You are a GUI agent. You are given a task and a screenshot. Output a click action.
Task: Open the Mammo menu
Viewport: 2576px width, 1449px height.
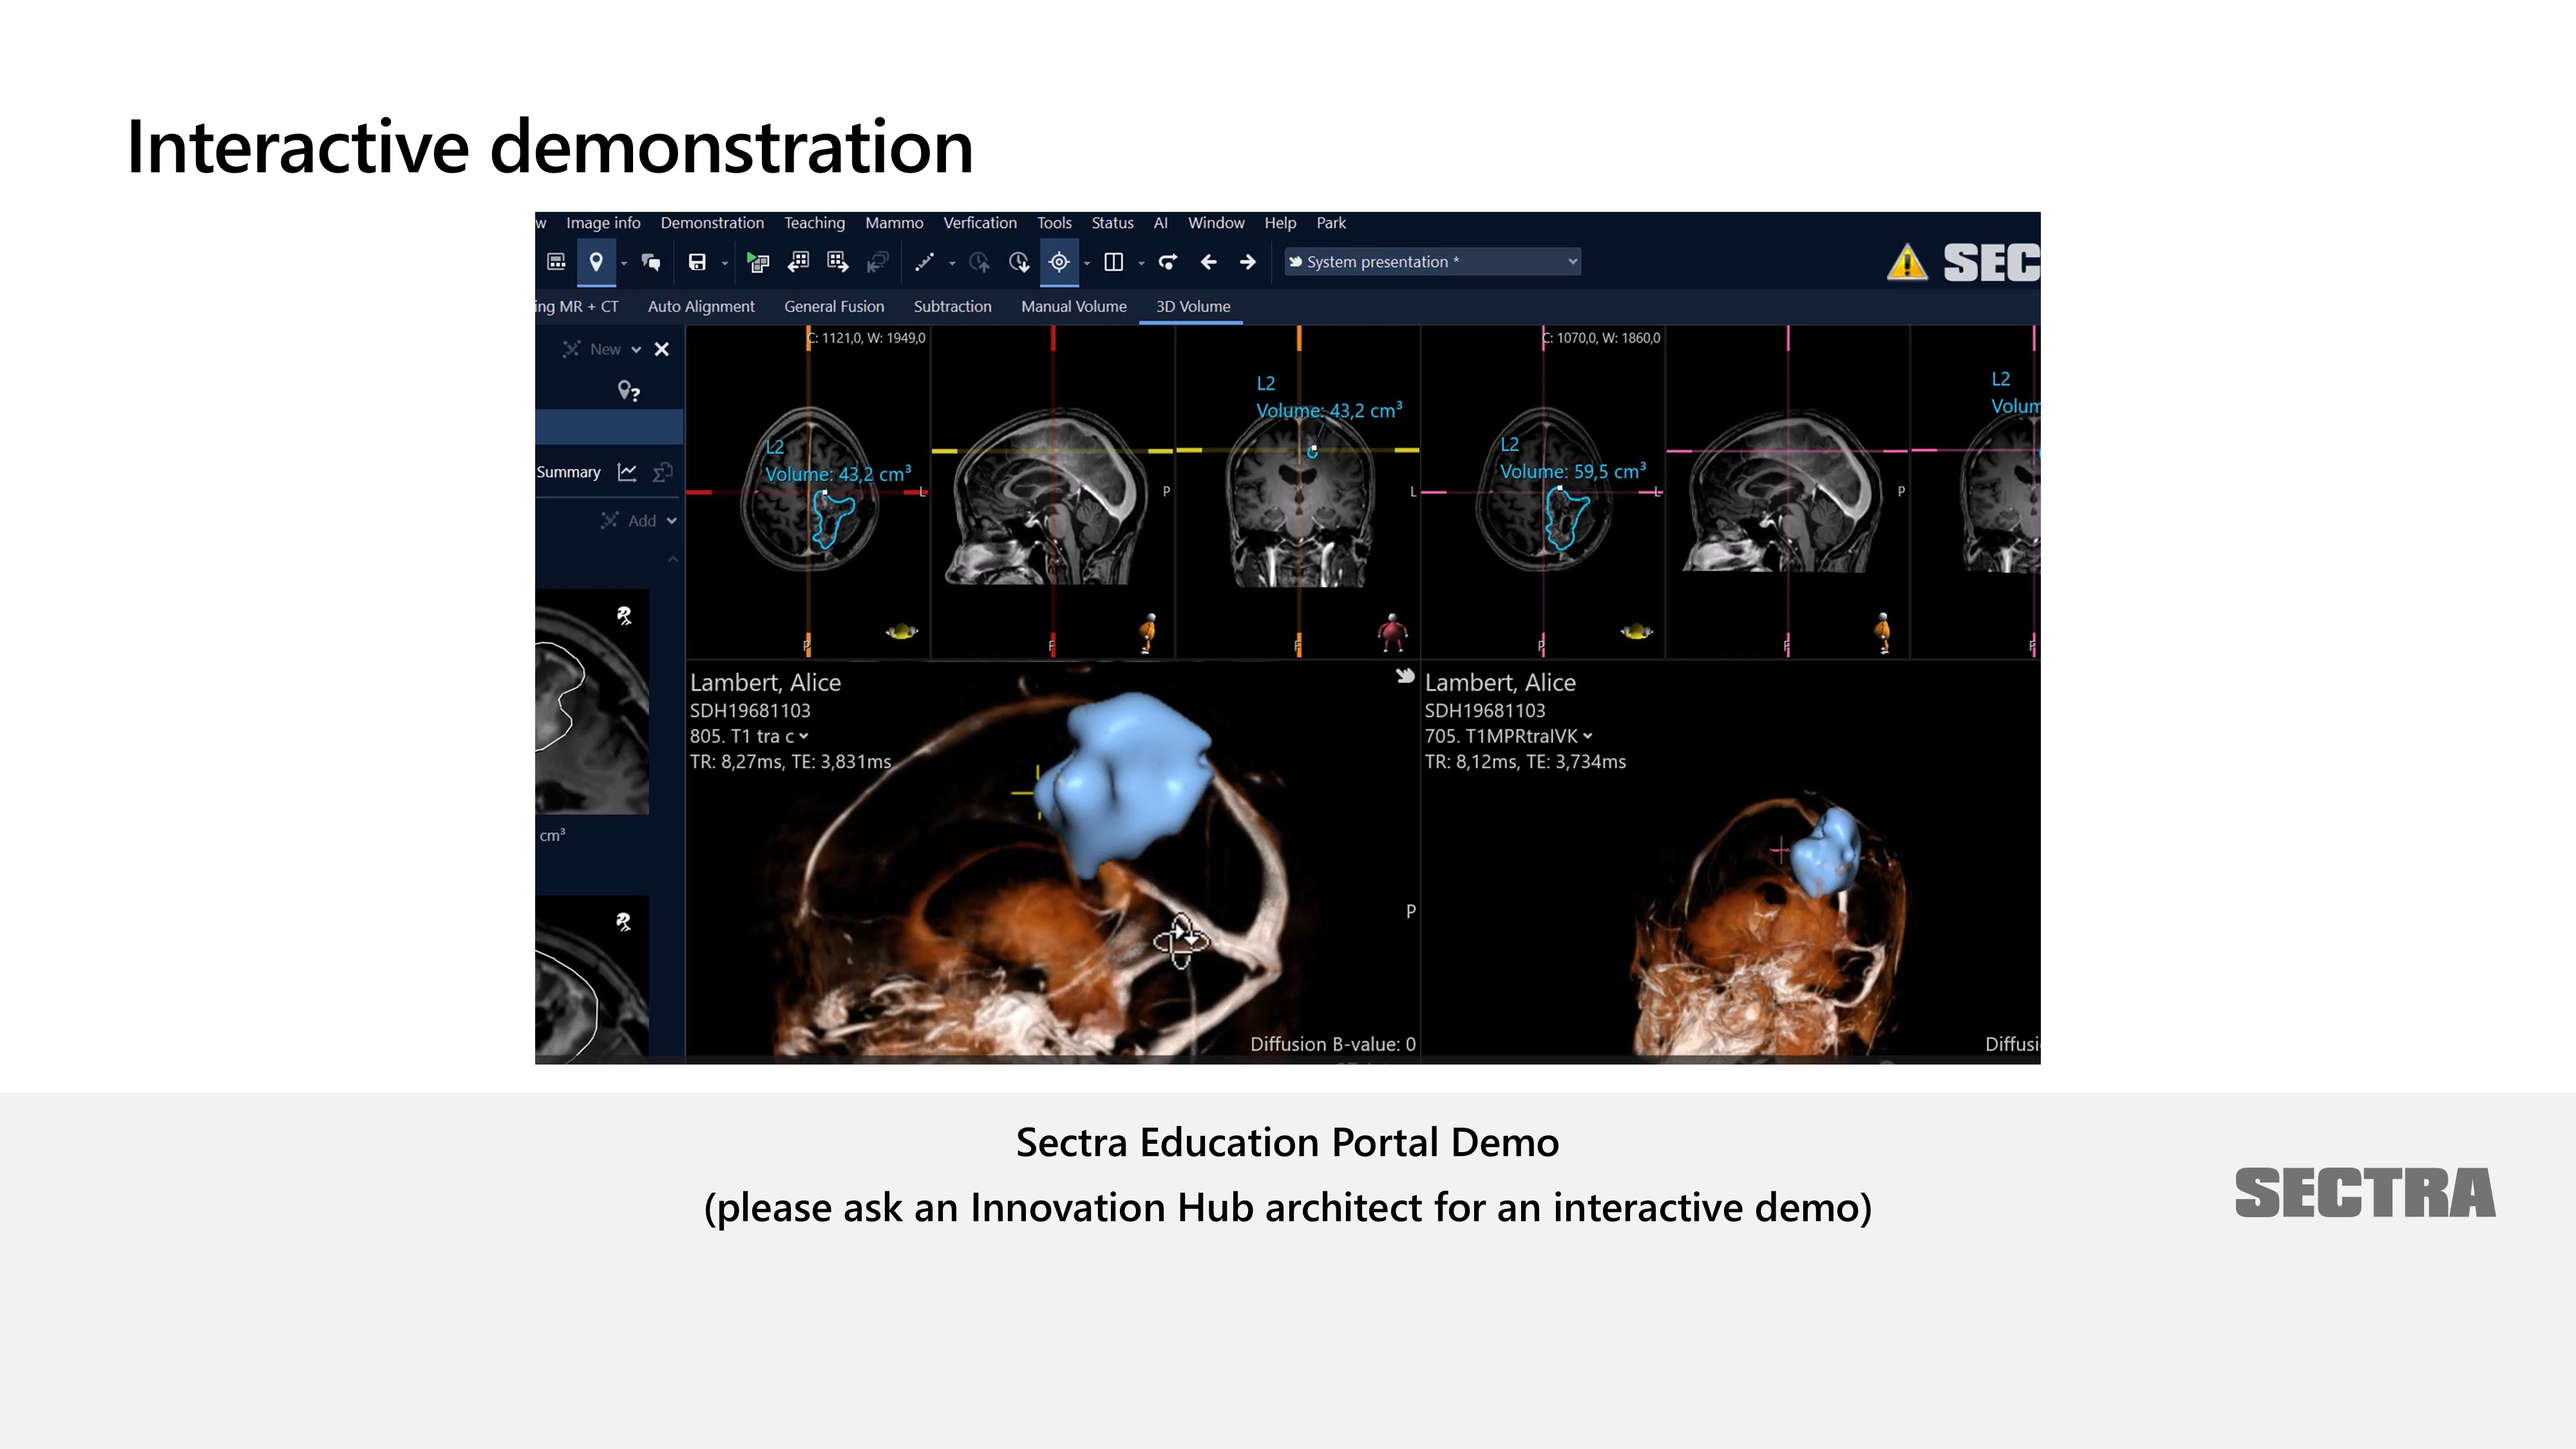pos(894,223)
